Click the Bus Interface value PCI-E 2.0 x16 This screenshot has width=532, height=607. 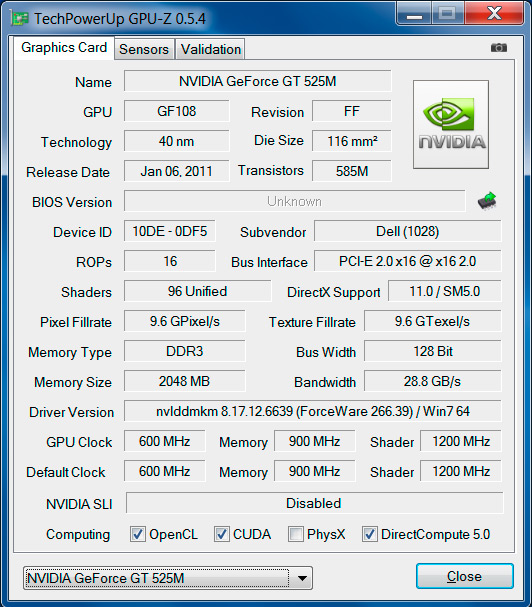(408, 261)
